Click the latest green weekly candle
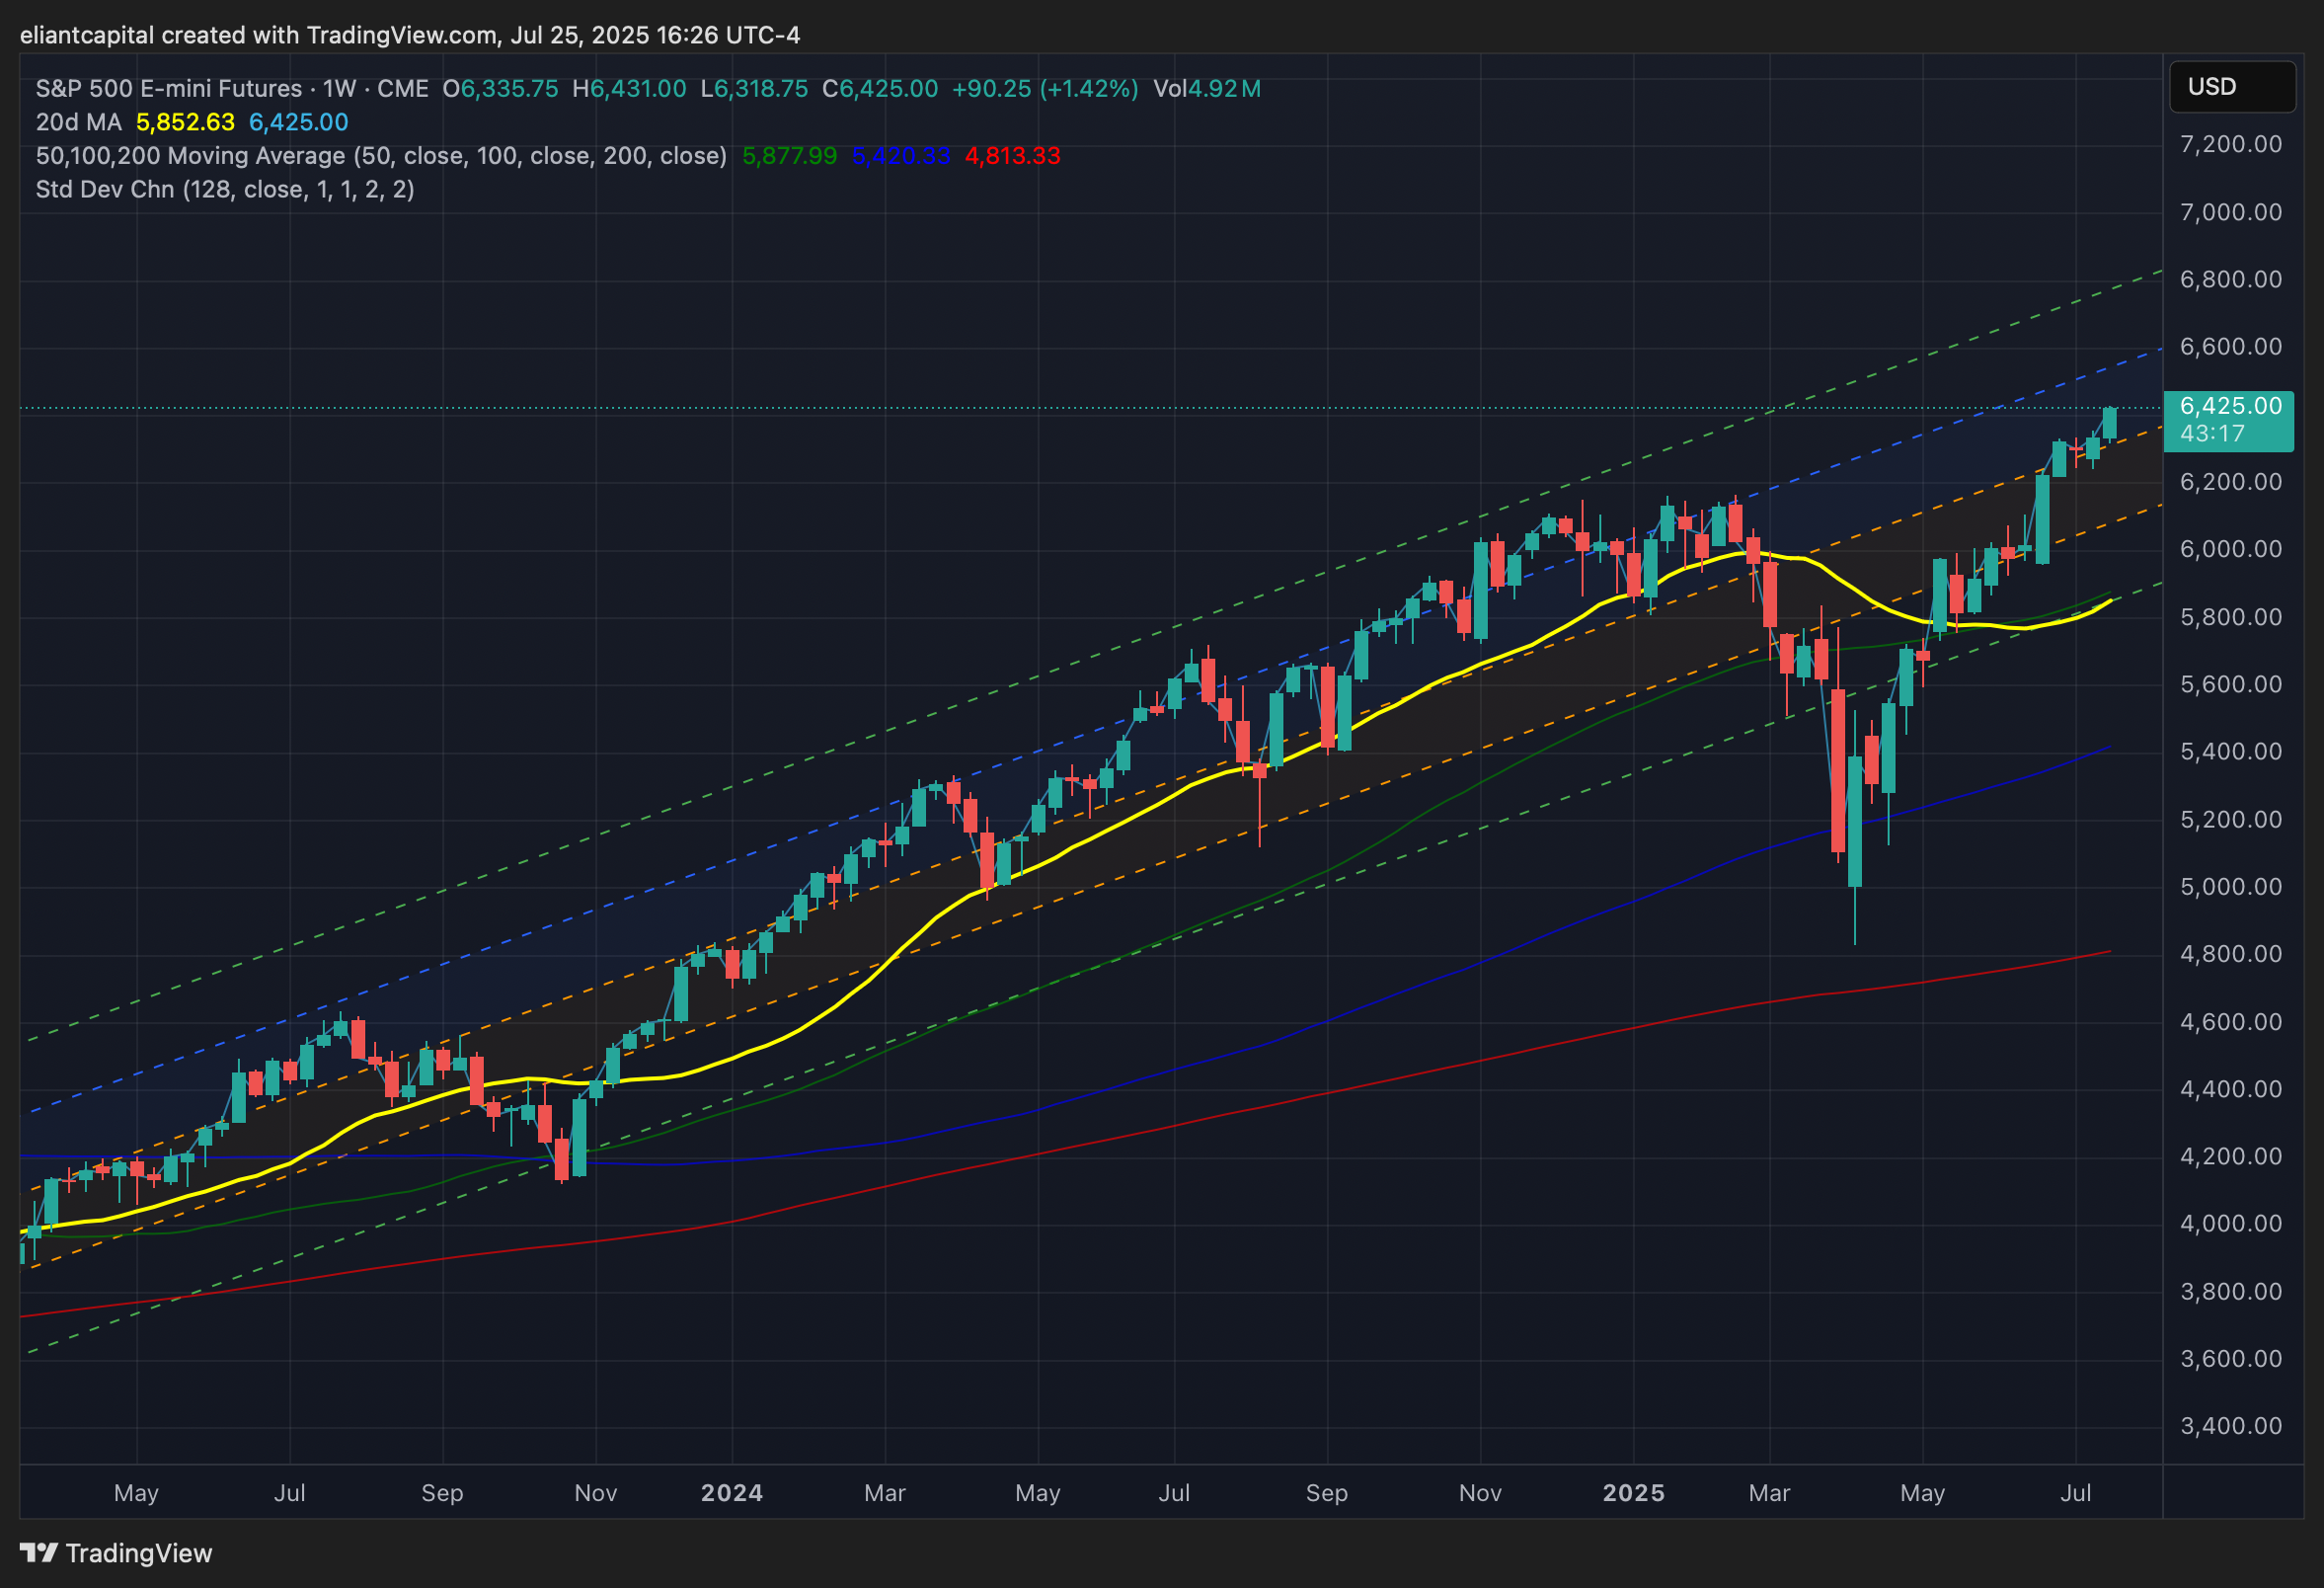 pyautogui.click(x=2110, y=423)
